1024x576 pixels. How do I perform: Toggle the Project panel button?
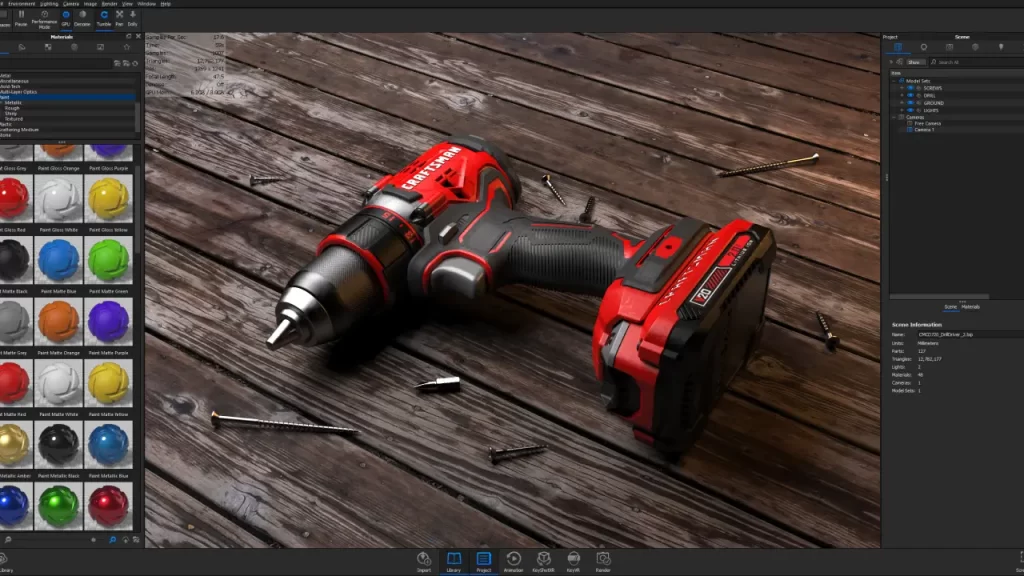484,562
